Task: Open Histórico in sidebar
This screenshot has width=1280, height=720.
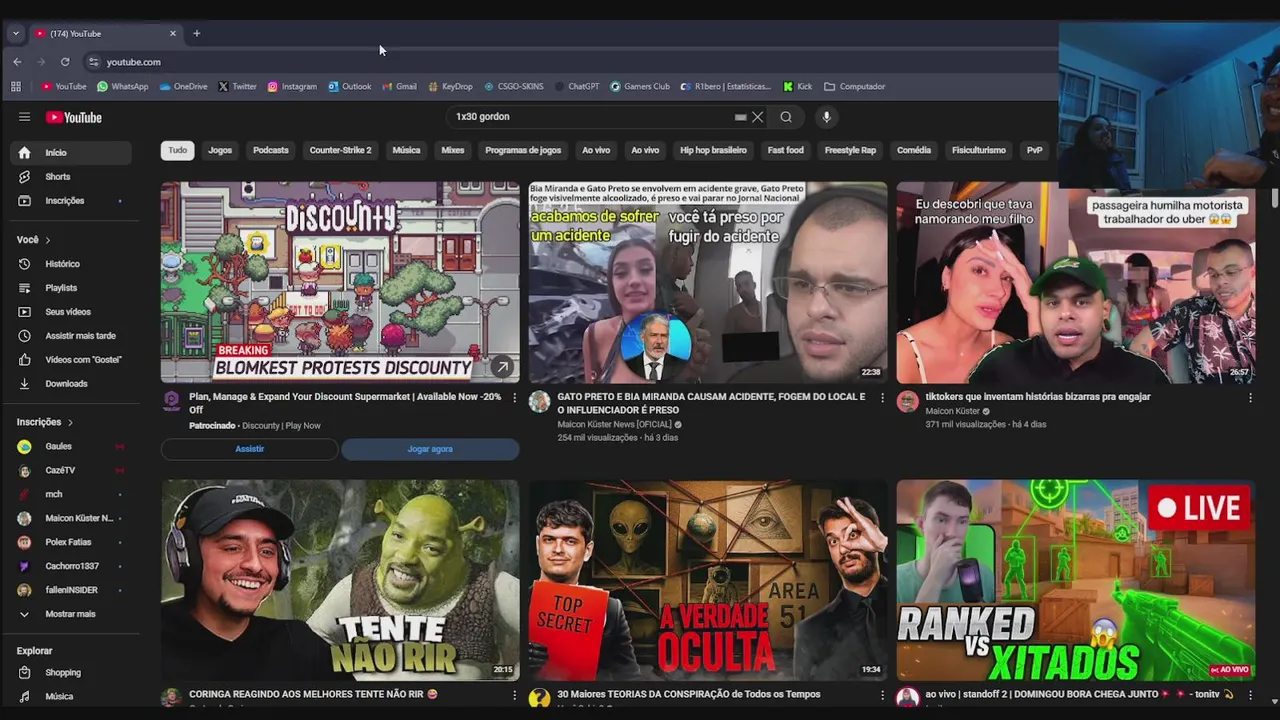Action: (70, 264)
